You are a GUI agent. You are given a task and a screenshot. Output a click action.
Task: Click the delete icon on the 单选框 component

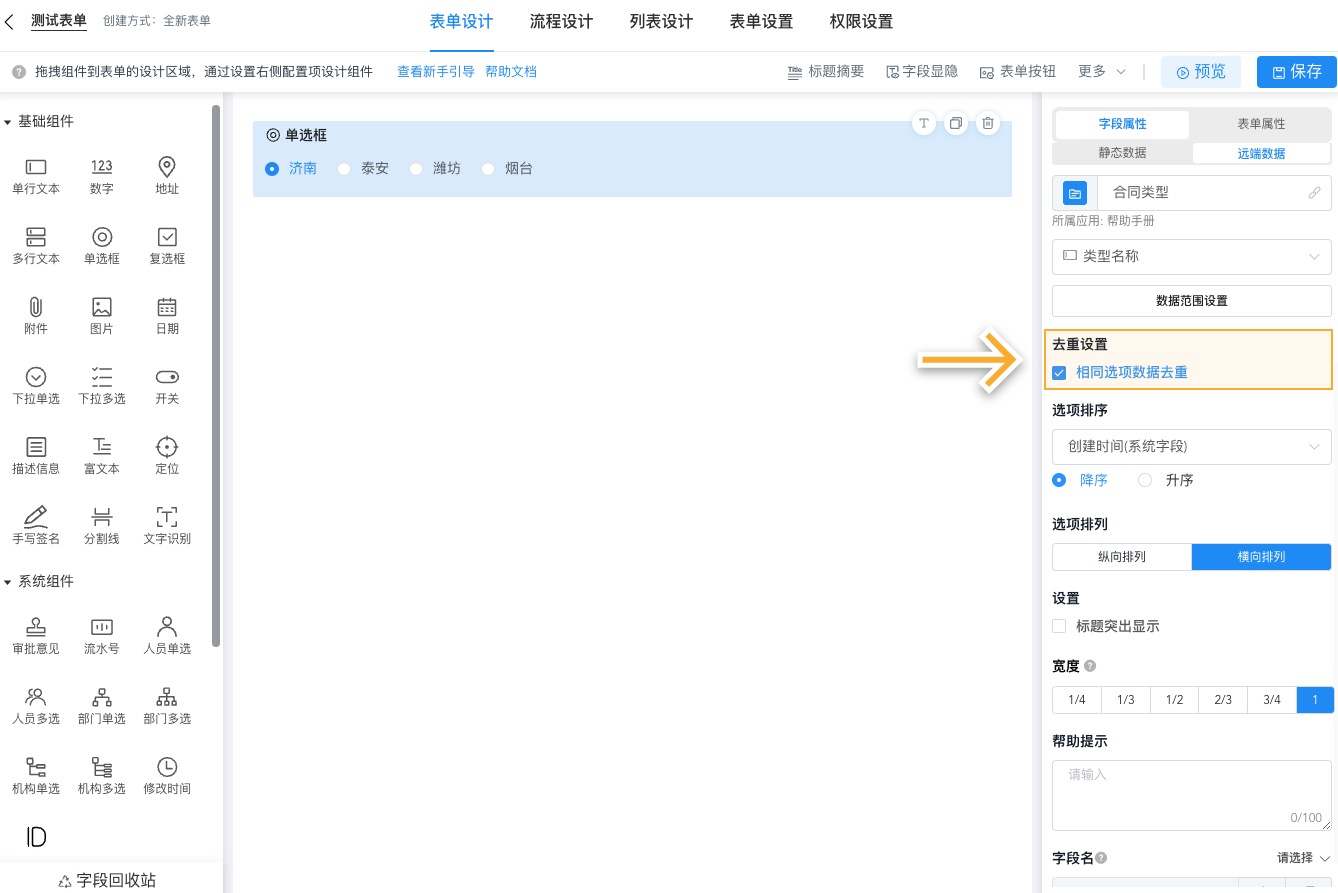[987, 122]
